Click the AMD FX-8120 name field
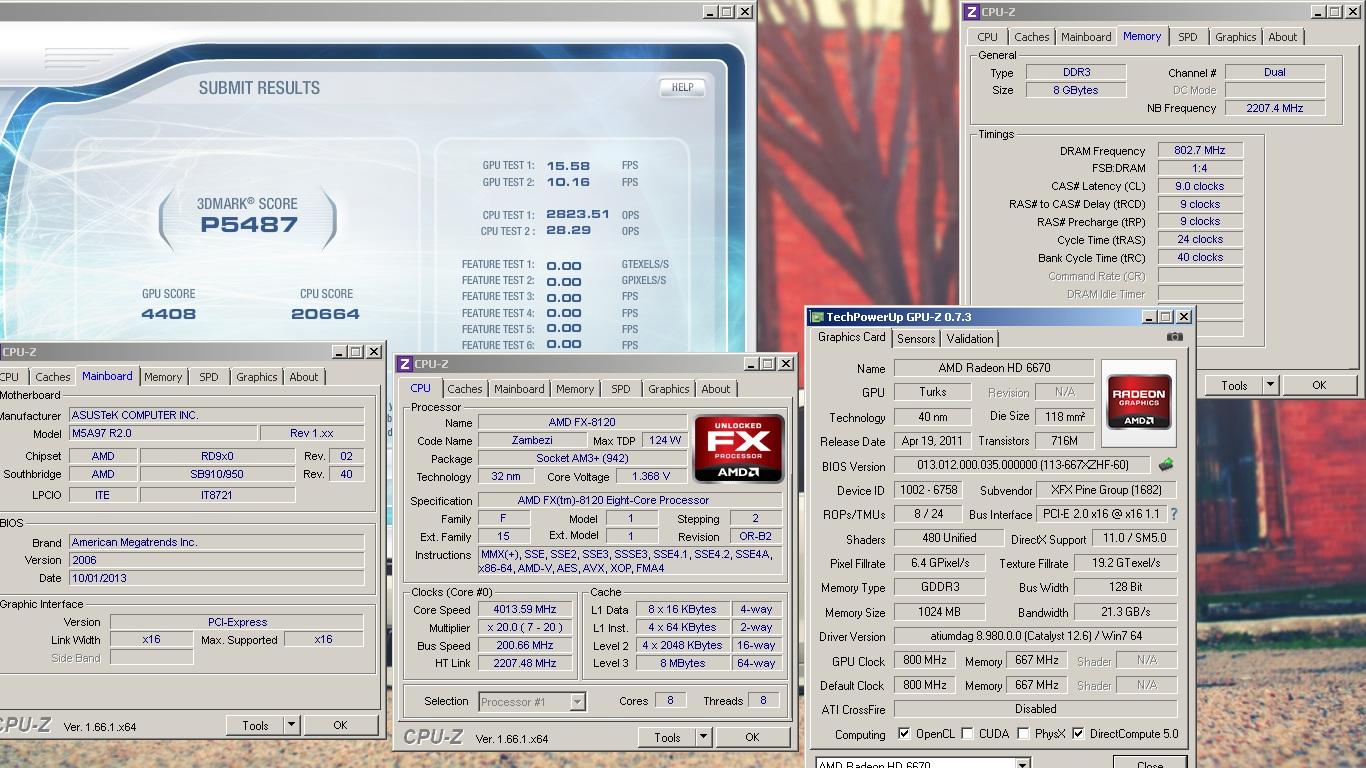Screen dimensions: 1366x768 click(582, 423)
